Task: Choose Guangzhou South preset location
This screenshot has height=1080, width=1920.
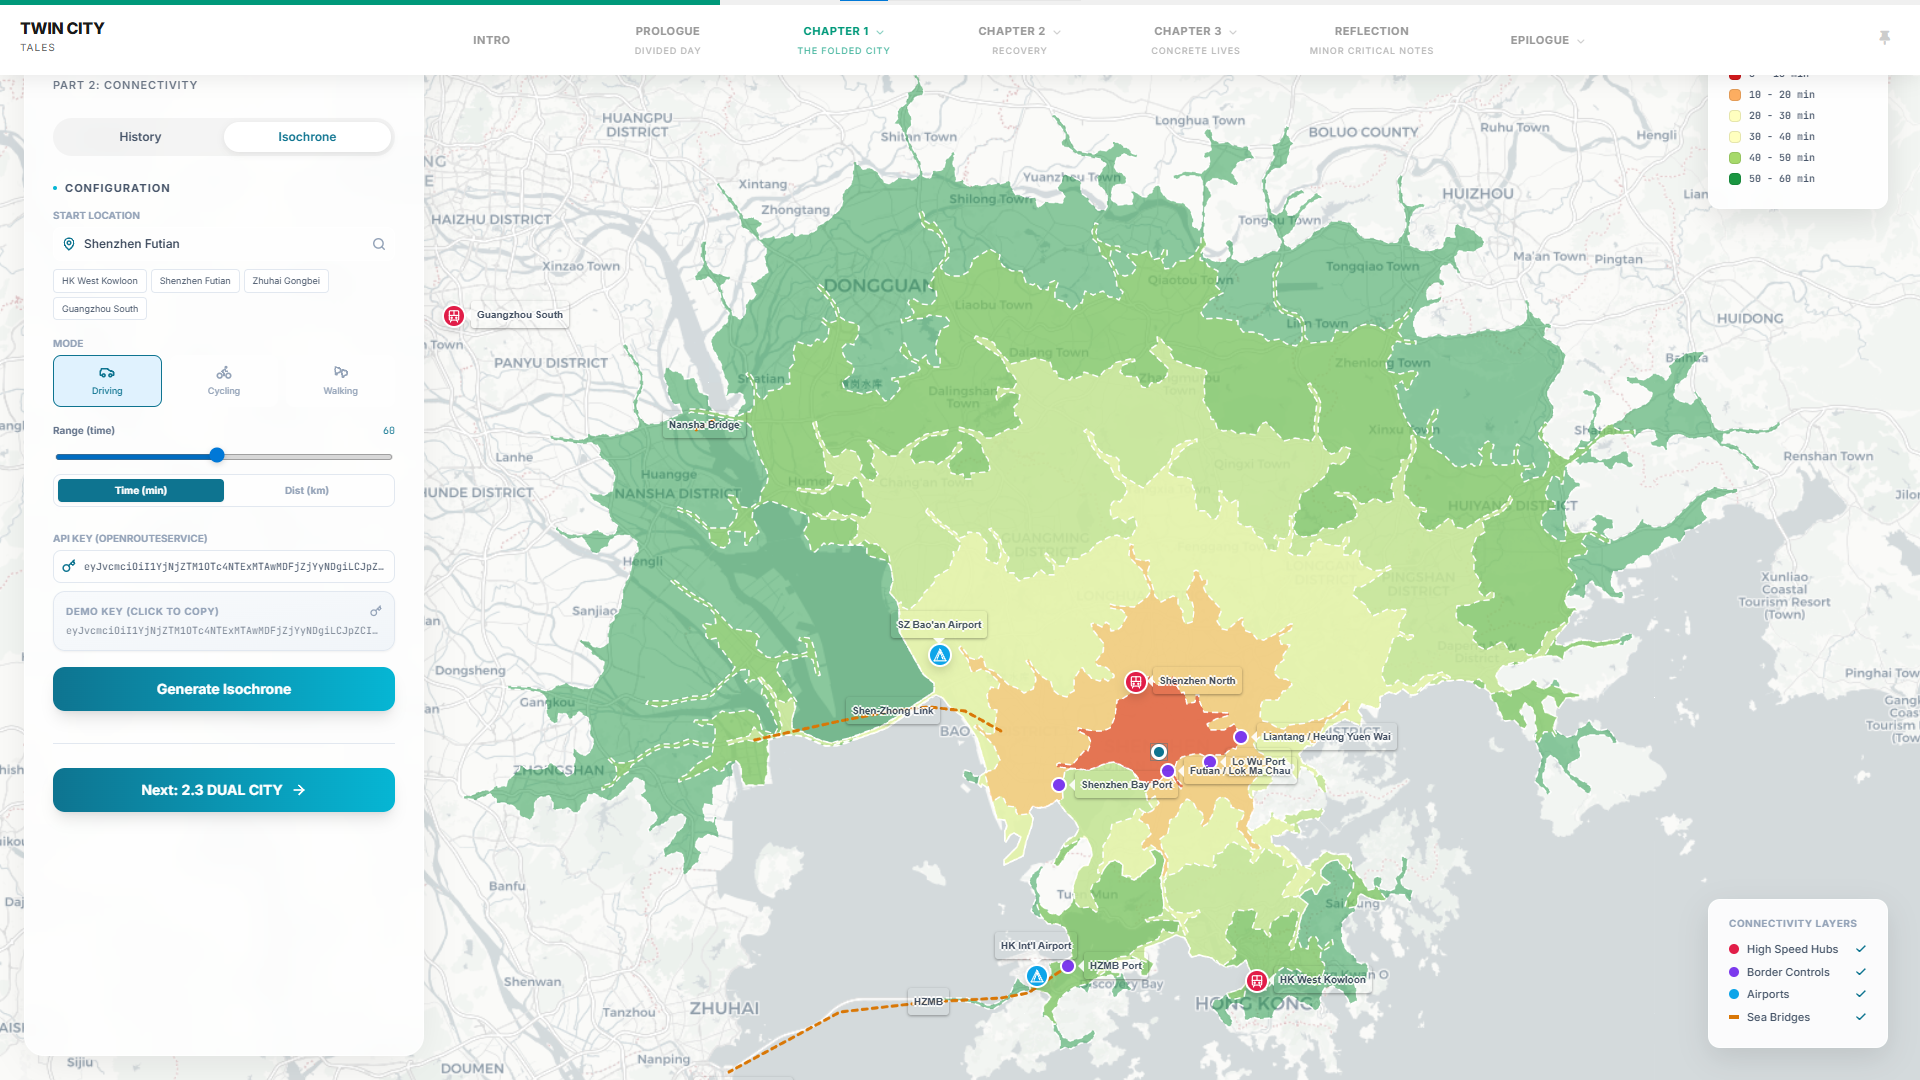Action: (x=100, y=309)
